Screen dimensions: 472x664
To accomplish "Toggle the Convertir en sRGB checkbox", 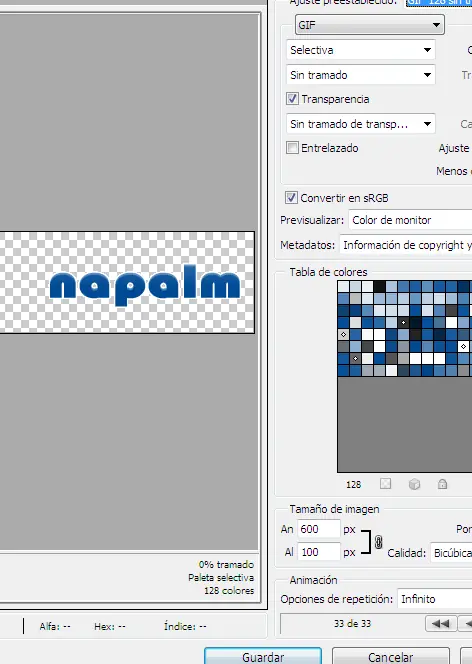I will tap(291, 198).
